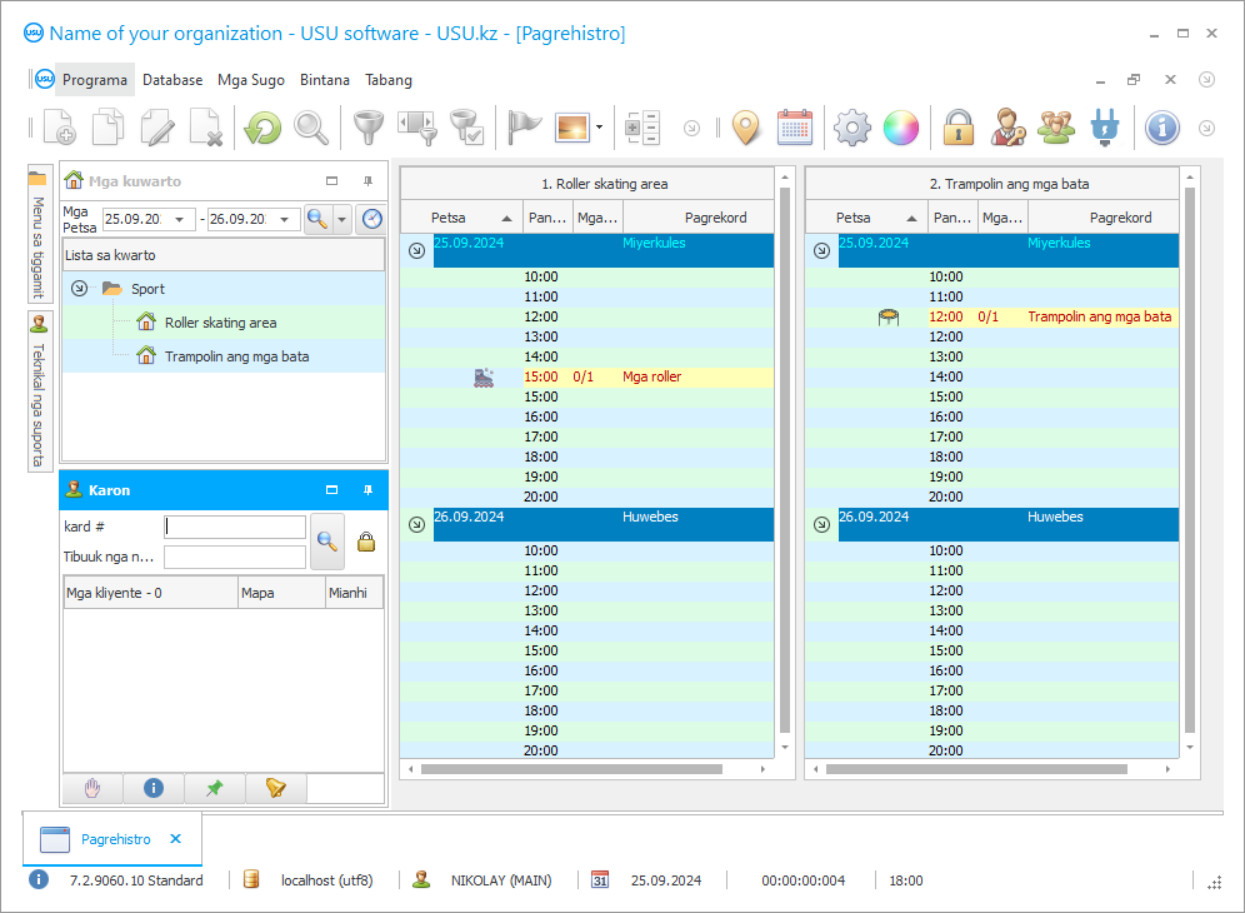Select the 15:00 Mga roller booking row
Viewport: 1245px width, 913px height.
tap(587, 377)
